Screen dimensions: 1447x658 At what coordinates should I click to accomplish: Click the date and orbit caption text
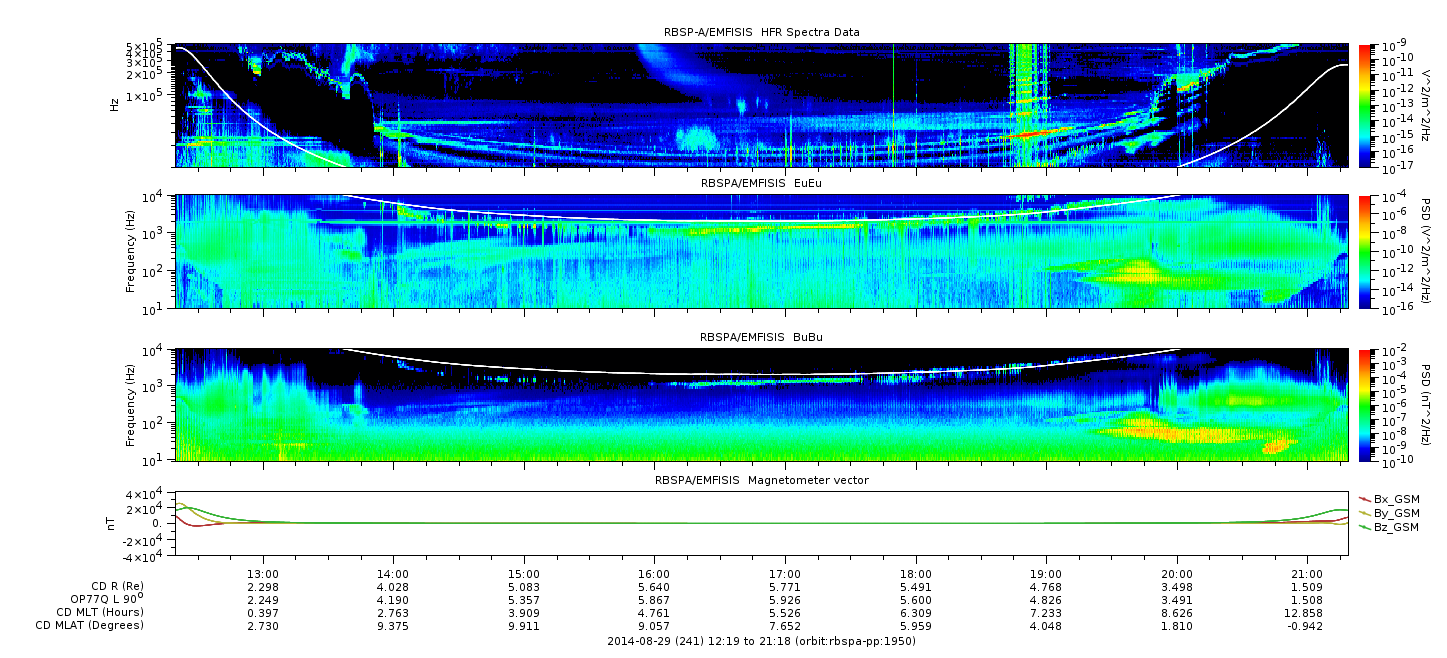[761, 641]
